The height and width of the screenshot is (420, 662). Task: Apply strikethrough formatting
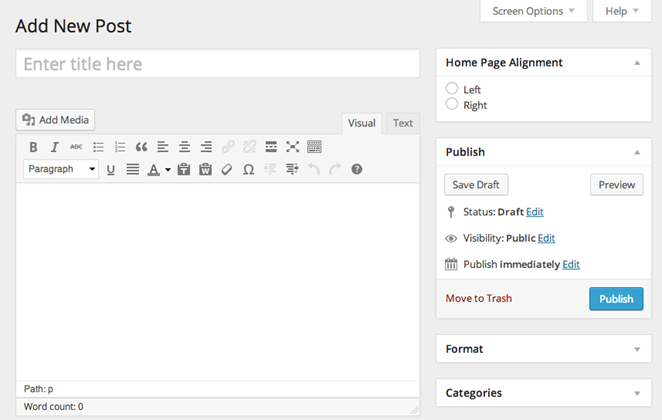pyautogui.click(x=76, y=147)
